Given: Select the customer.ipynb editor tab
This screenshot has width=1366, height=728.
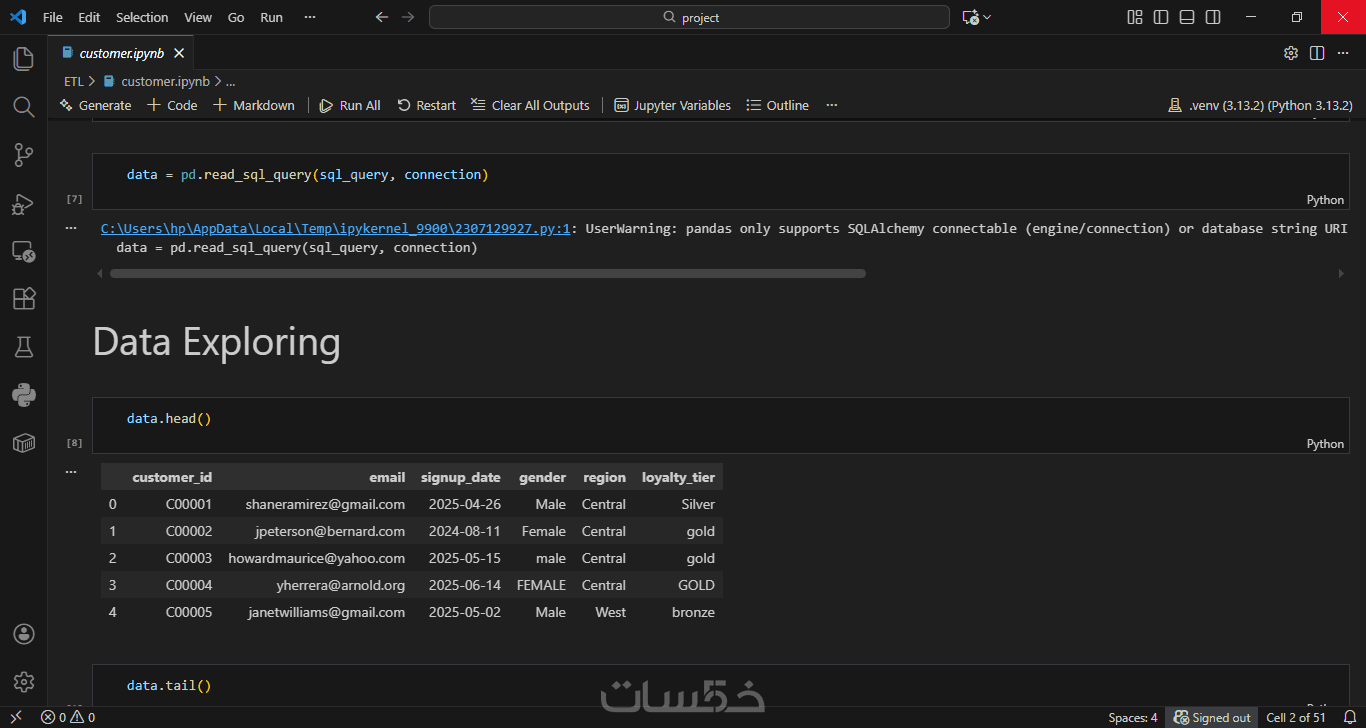Looking at the screenshot, I should [x=120, y=53].
